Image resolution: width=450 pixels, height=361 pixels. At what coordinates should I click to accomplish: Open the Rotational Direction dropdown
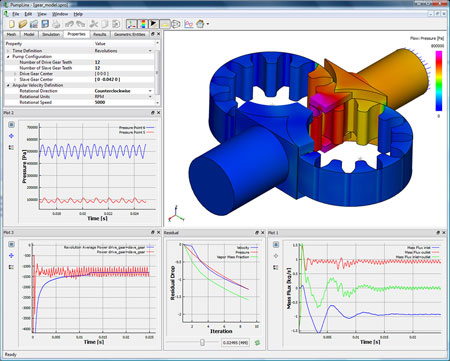[150, 91]
